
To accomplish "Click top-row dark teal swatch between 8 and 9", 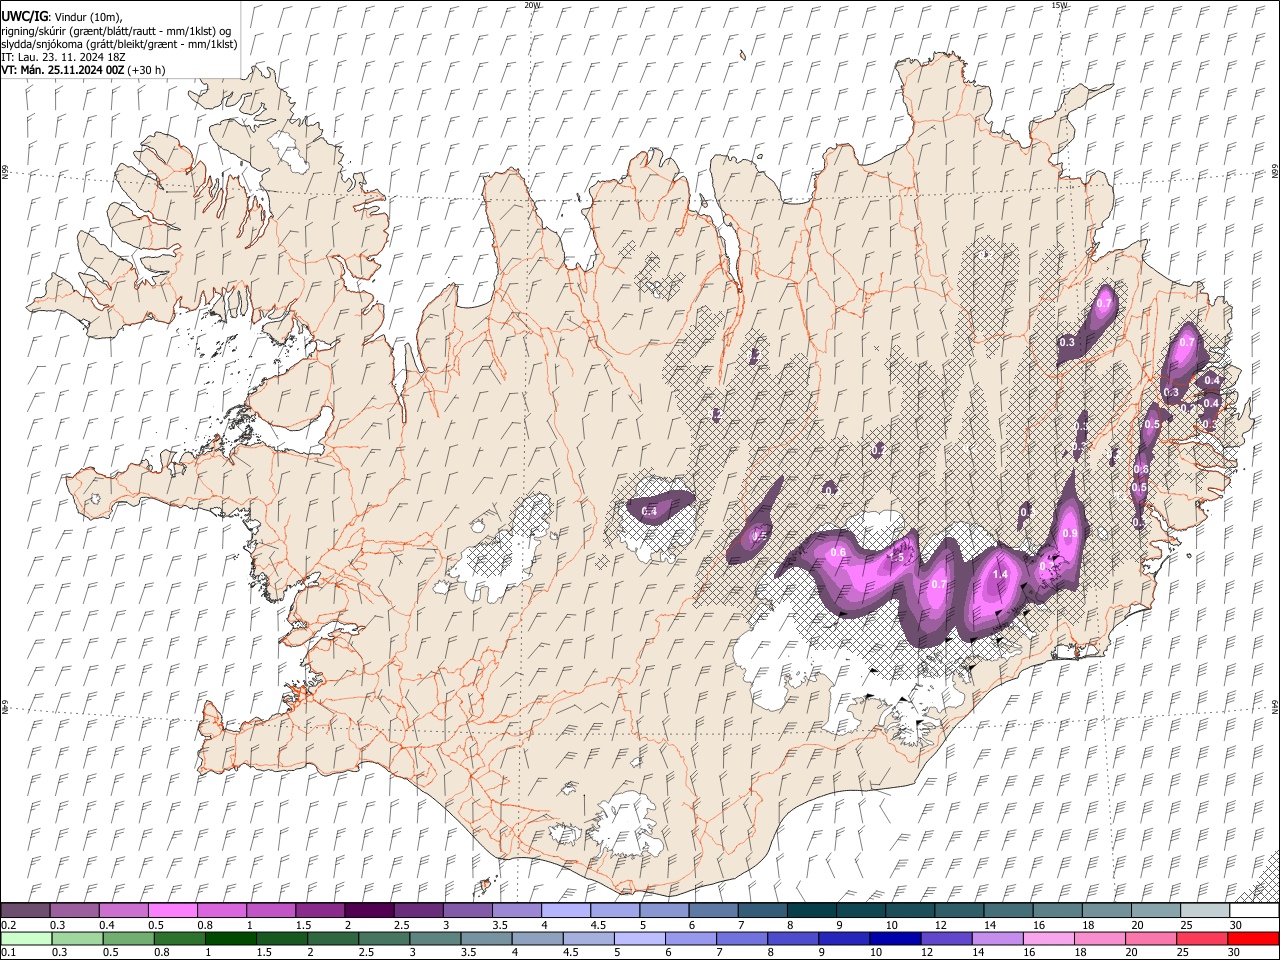I will click(x=811, y=911).
